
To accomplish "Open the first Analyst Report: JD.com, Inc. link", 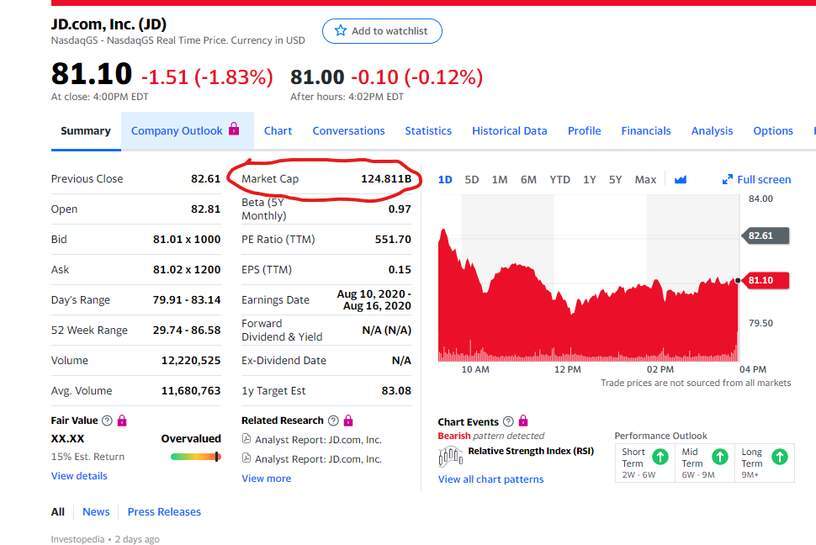I will tap(318, 440).
